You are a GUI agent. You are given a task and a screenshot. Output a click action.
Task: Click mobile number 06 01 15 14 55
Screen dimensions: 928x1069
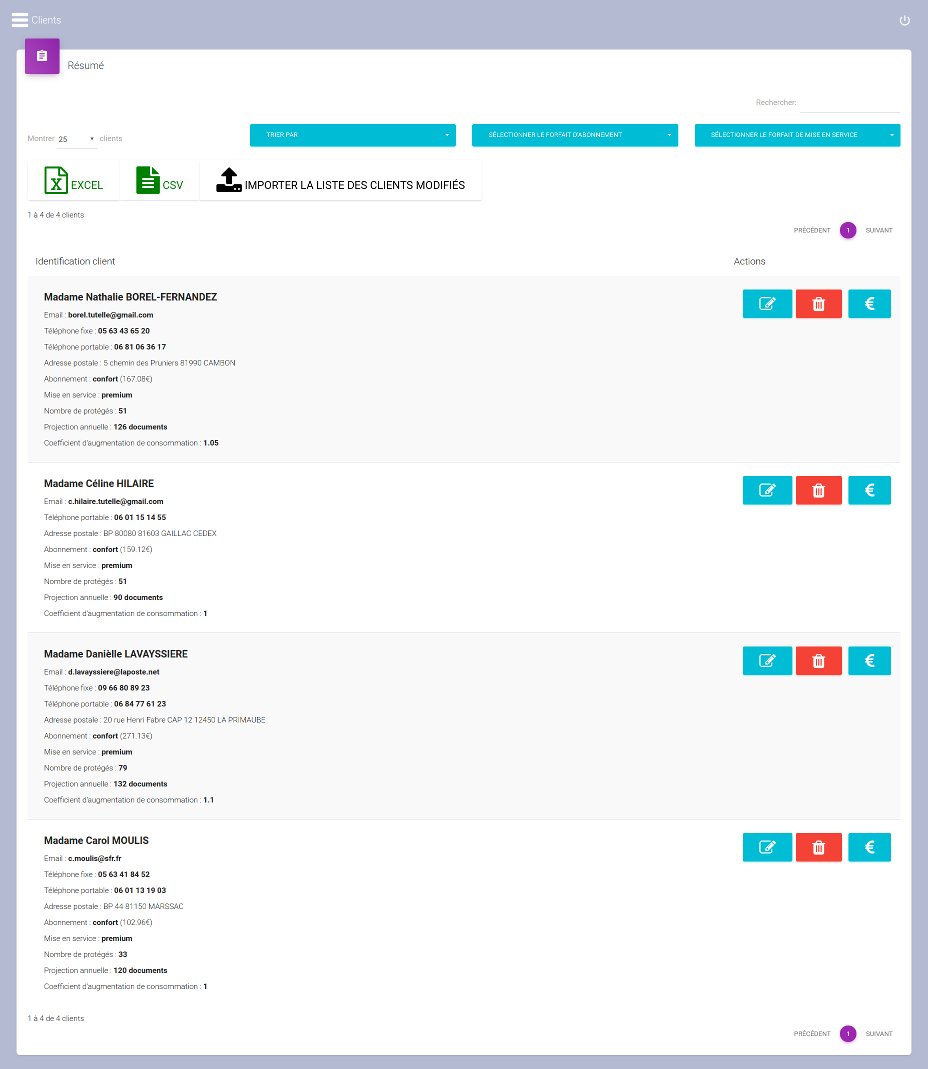140,517
